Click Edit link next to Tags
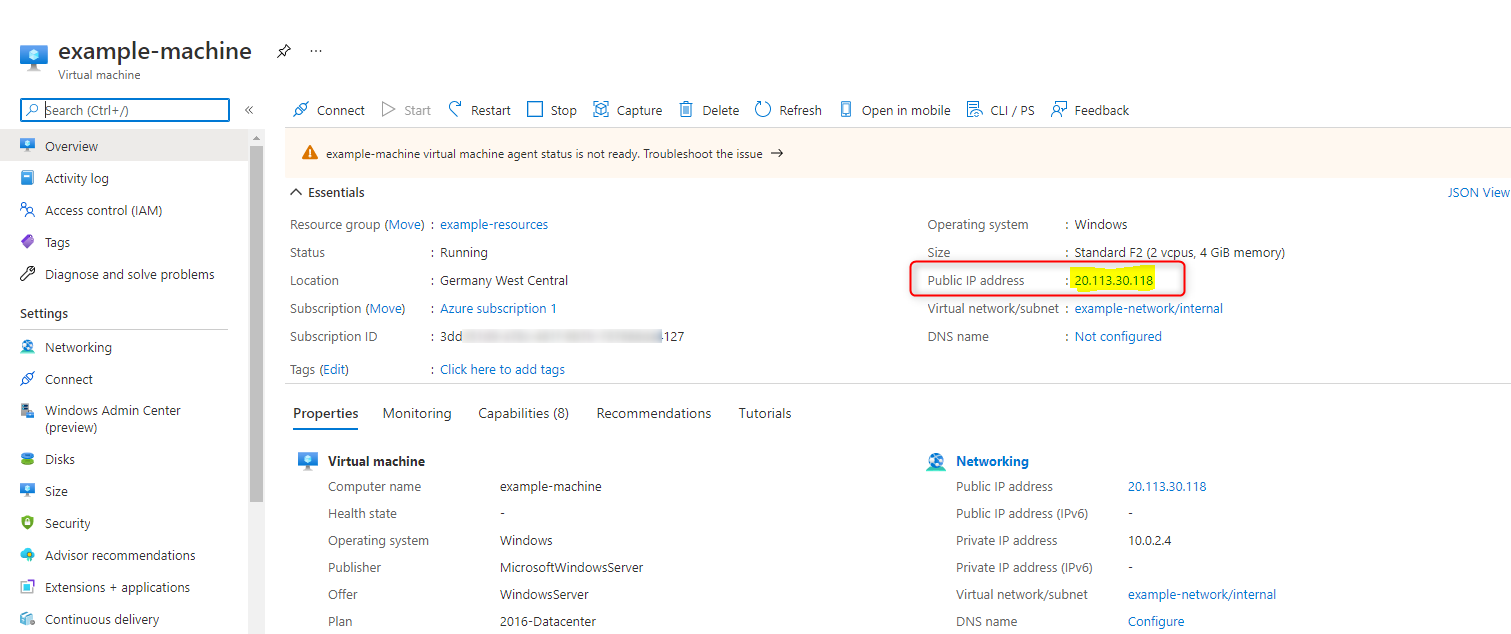 [x=334, y=369]
